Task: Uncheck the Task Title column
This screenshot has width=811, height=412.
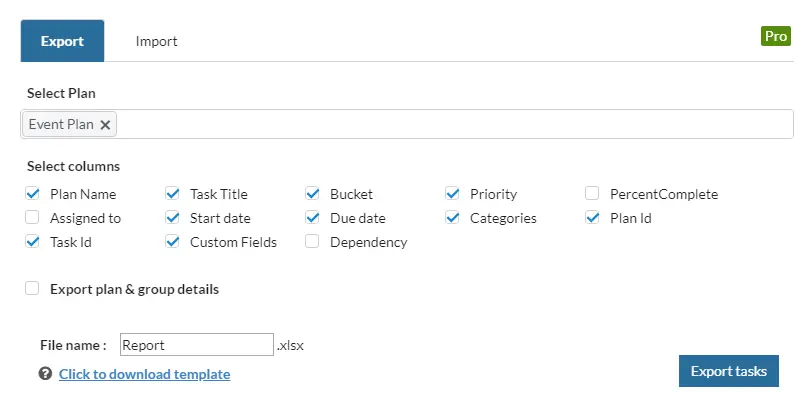Action: (x=172, y=194)
